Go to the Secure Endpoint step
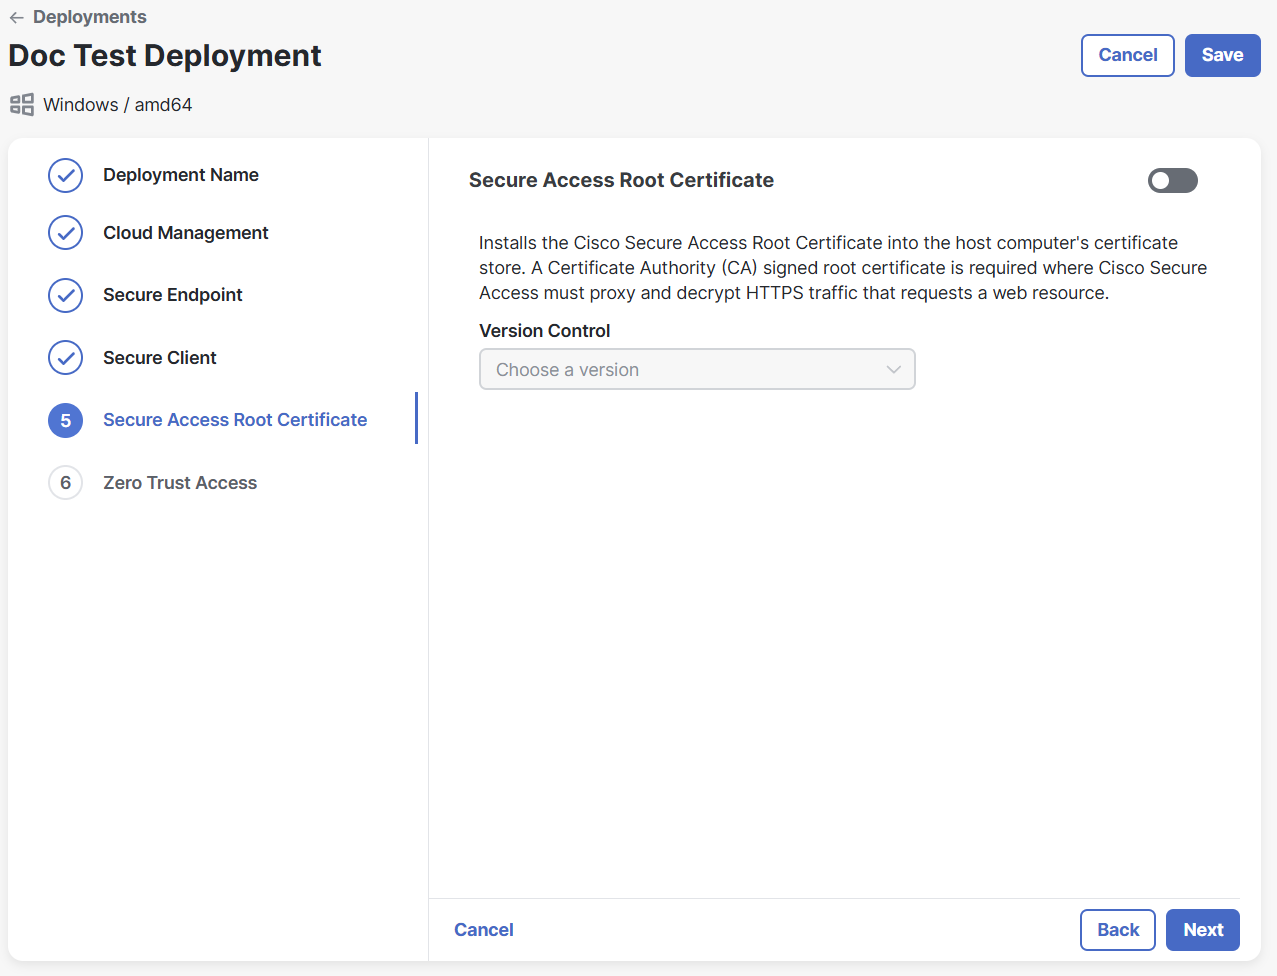This screenshot has width=1277, height=976. pos(173,295)
